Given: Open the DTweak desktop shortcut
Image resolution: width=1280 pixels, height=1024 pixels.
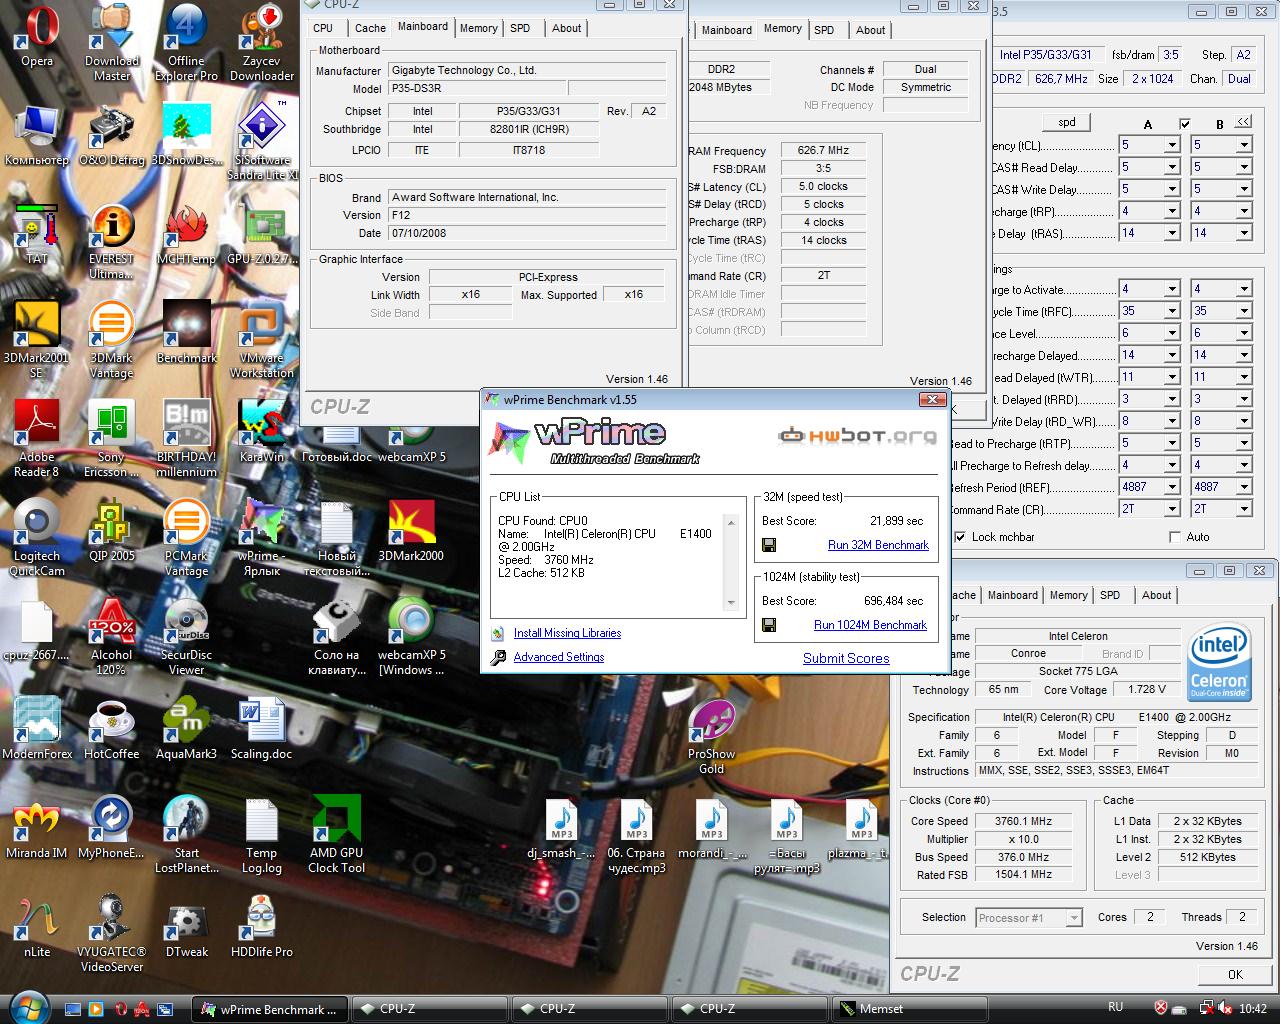Looking at the screenshot, I should (186, 927).
